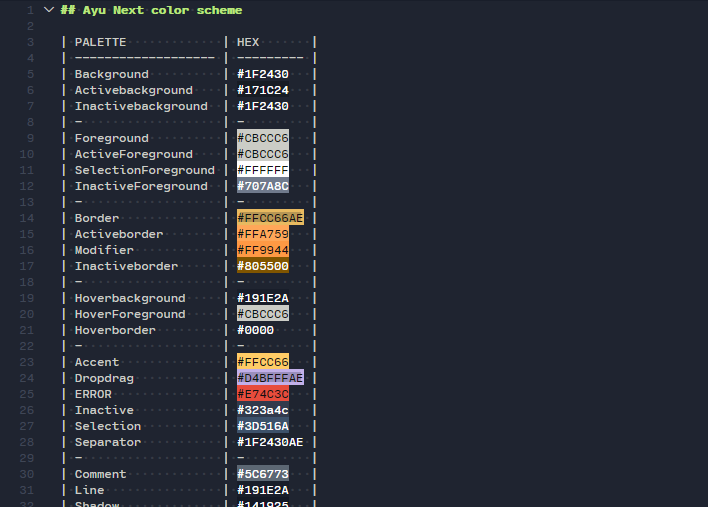This screenshot has width=708, height=507.
Task: Select the PALETTE column header
Action: click(100, 42)
